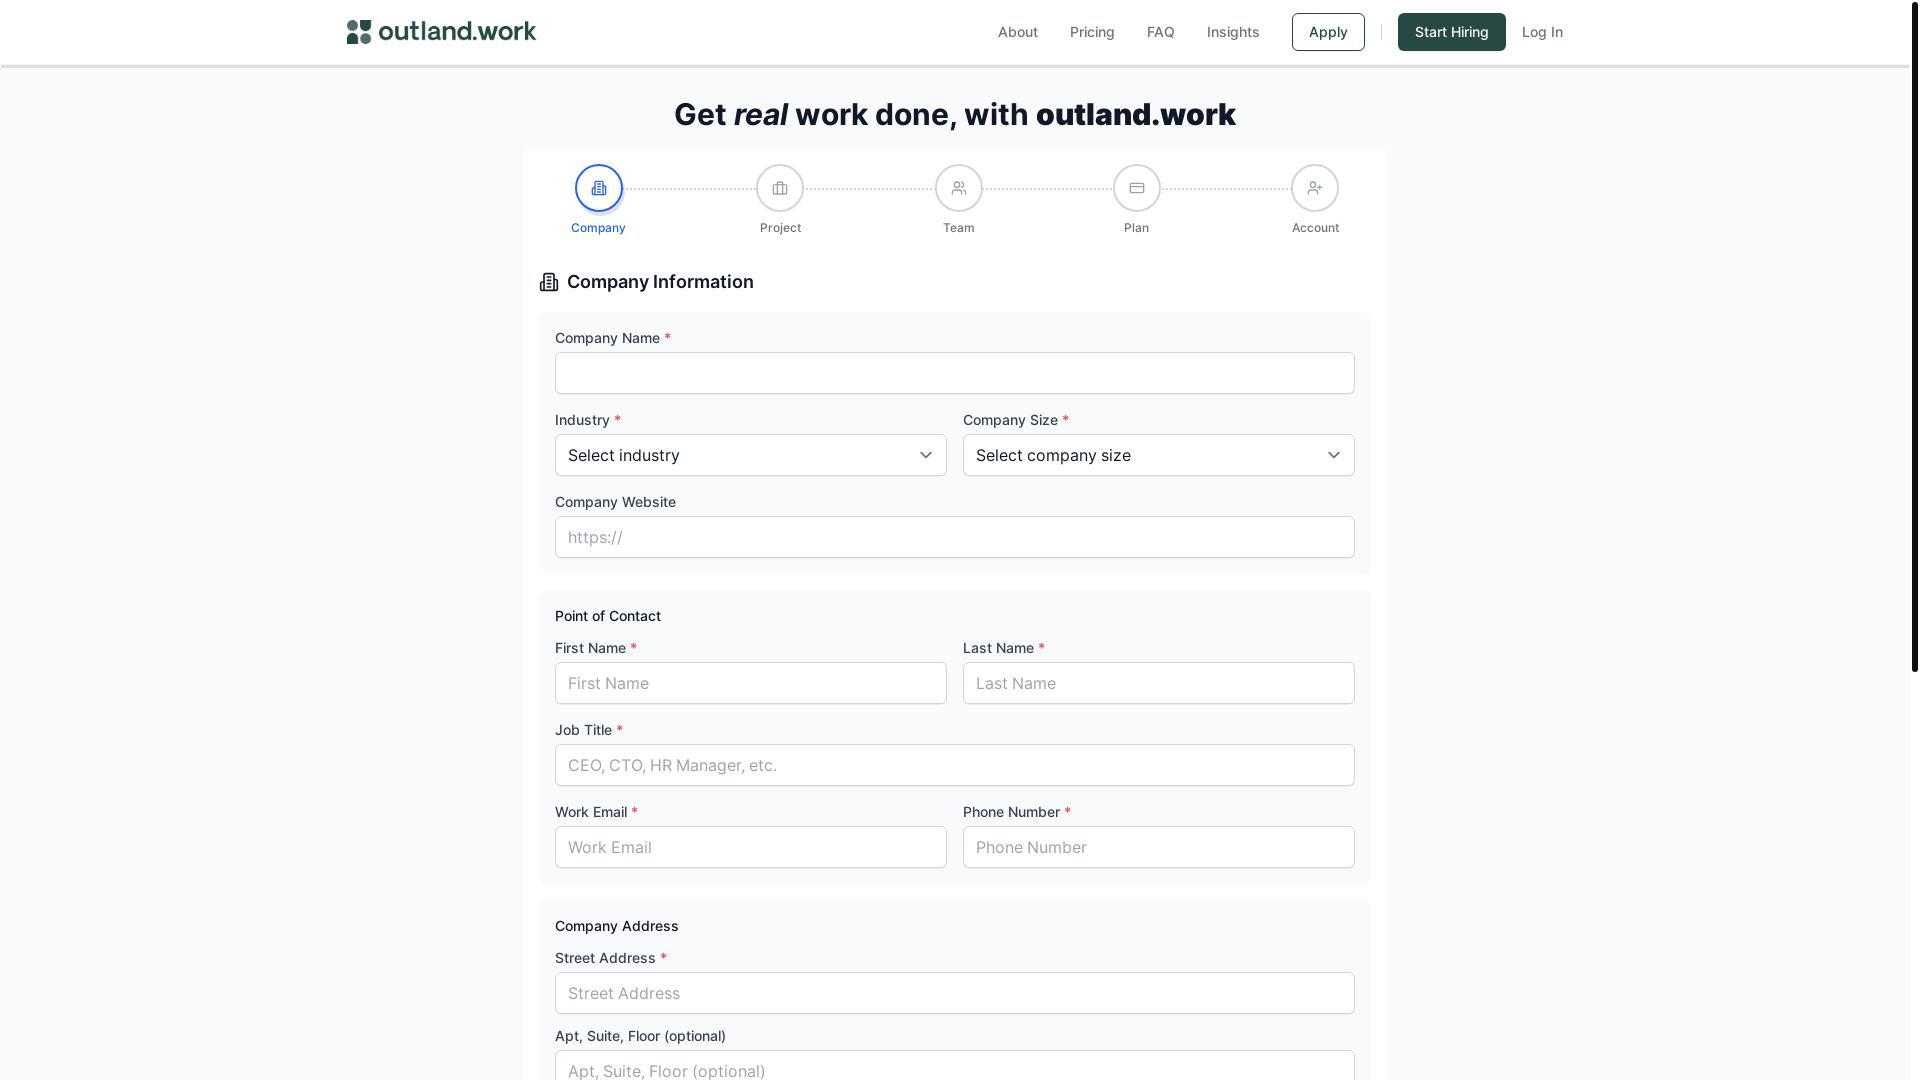
Task: Click the Company Website https:// field
Action: [x=955, y=537]
